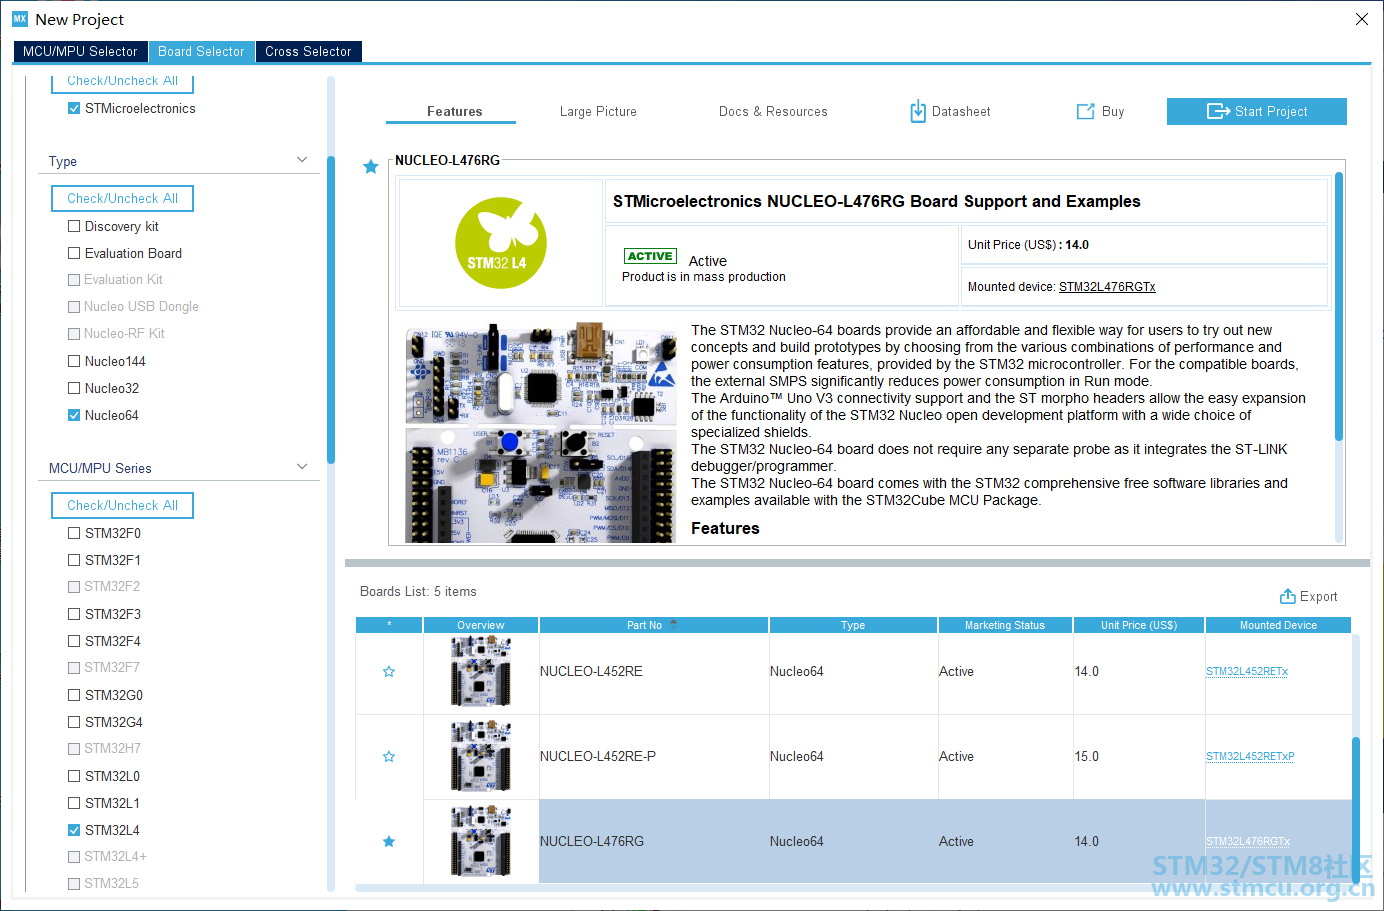This screenshot has height=911, width=1384.
Task: Click the Overview column header
Action: [x=481, y=625]
